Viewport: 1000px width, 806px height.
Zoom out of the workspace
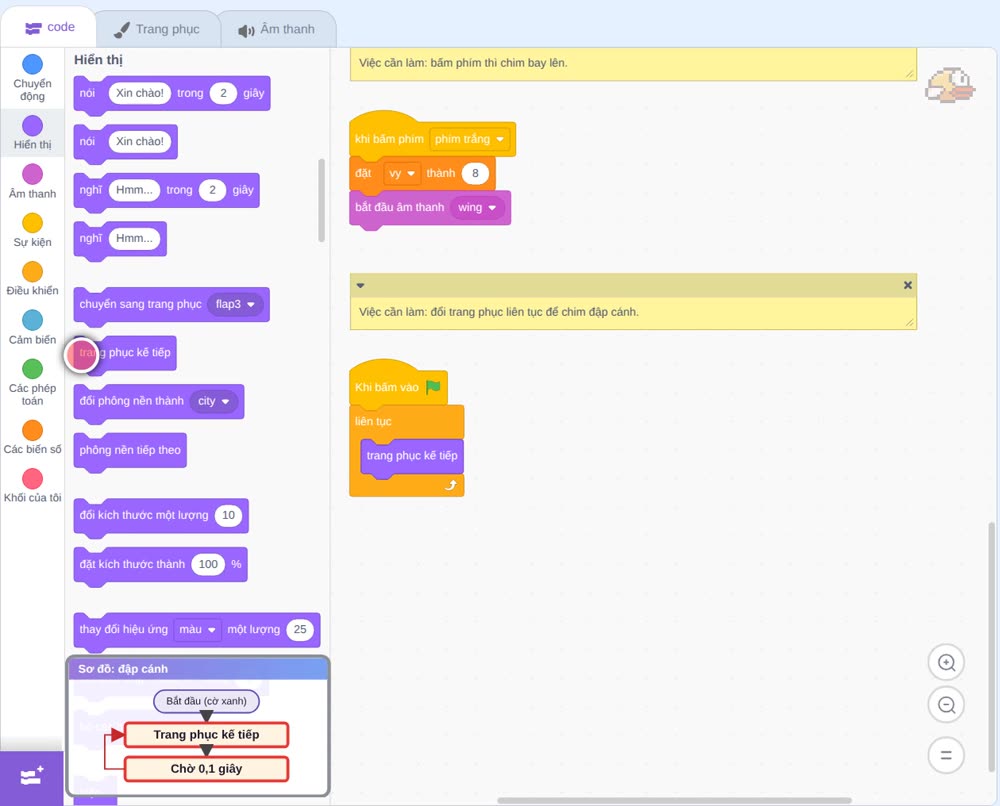click(946, 705)
